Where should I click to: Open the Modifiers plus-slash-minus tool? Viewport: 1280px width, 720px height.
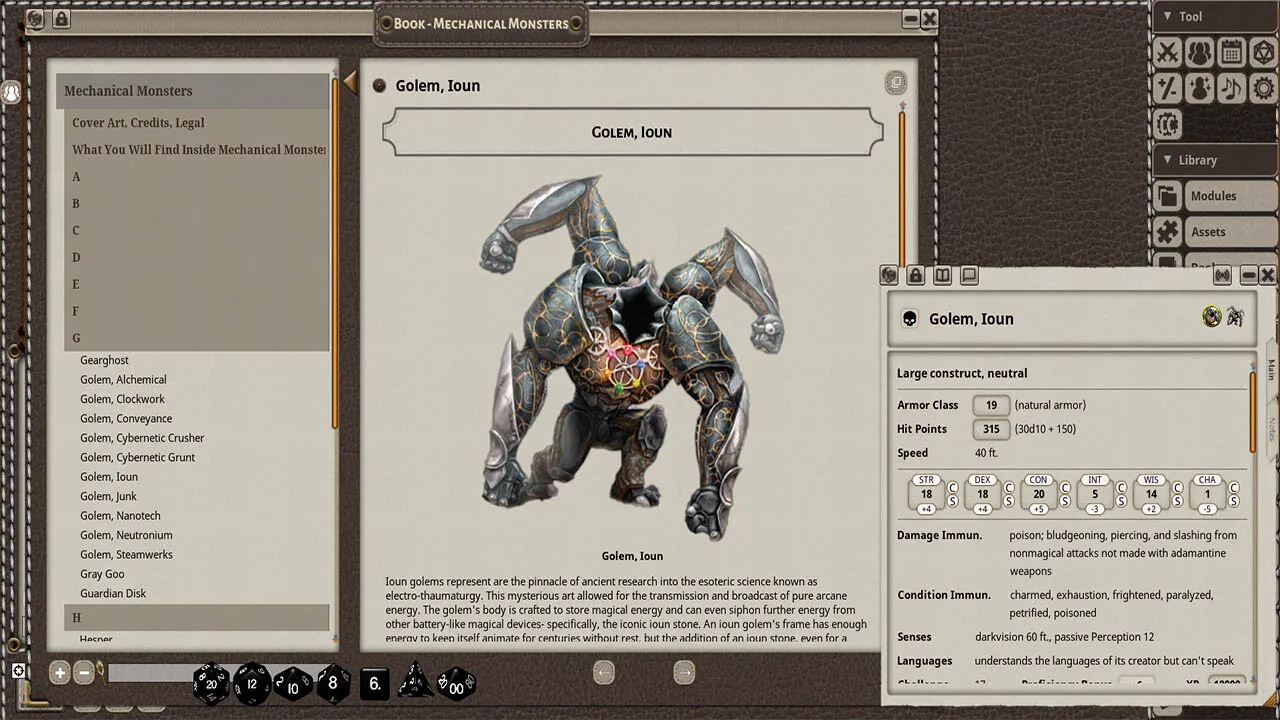point(1167,88)
